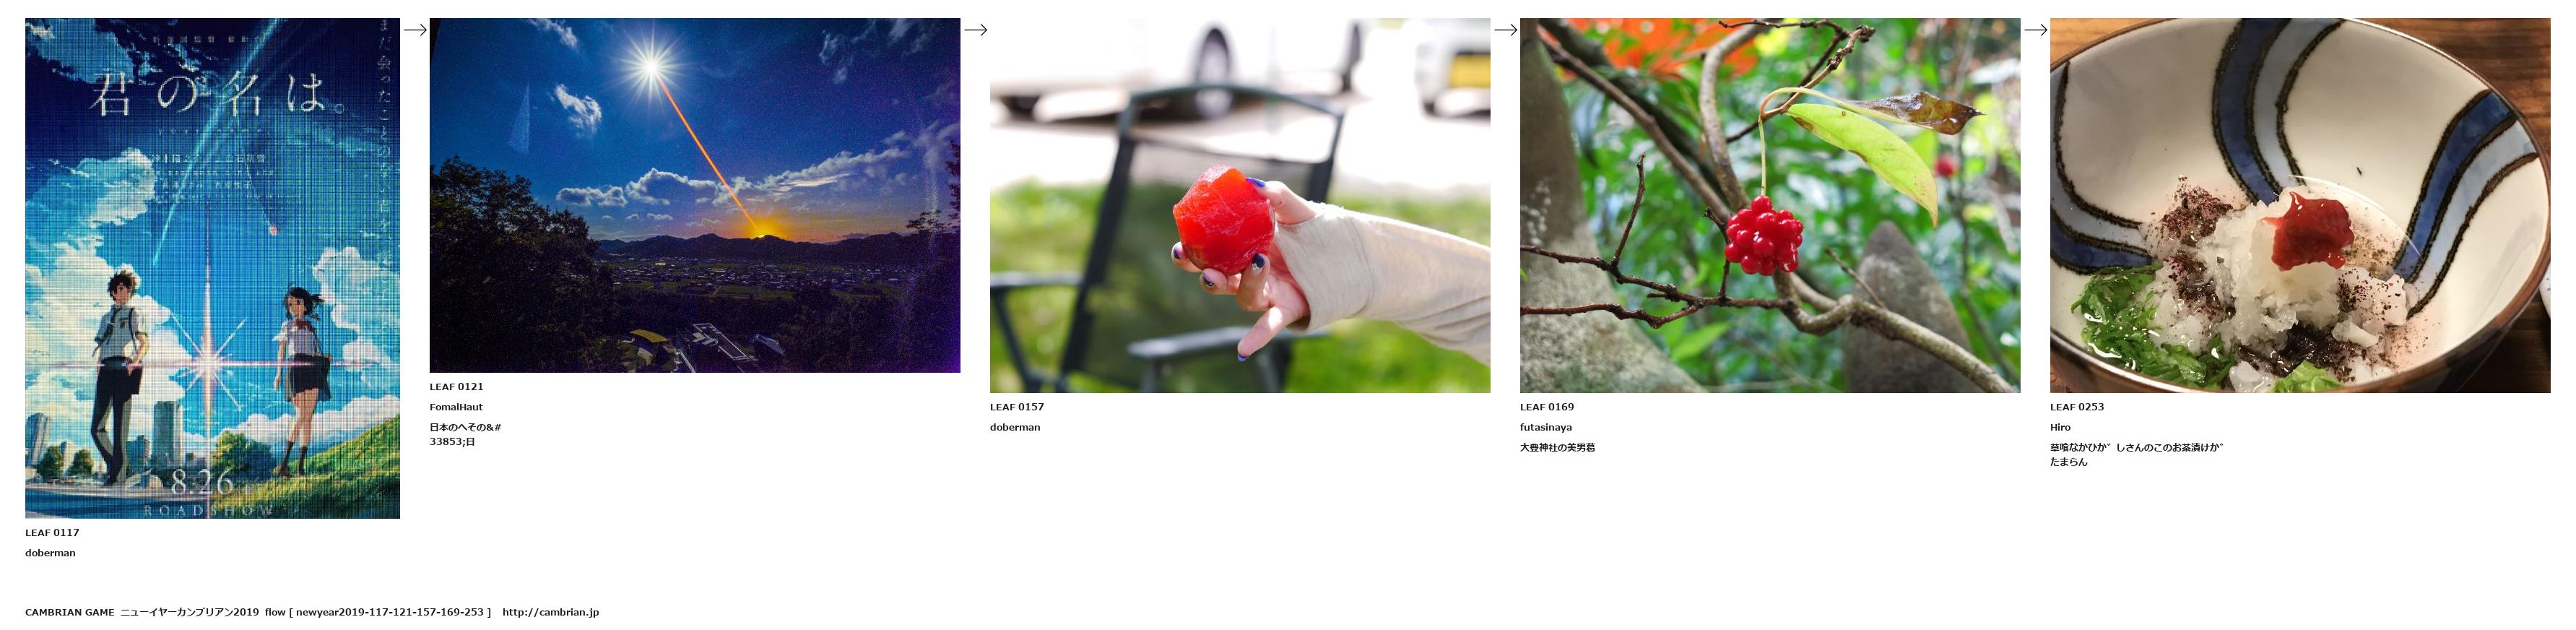Select LEAF 0117 label

point(52,533)
